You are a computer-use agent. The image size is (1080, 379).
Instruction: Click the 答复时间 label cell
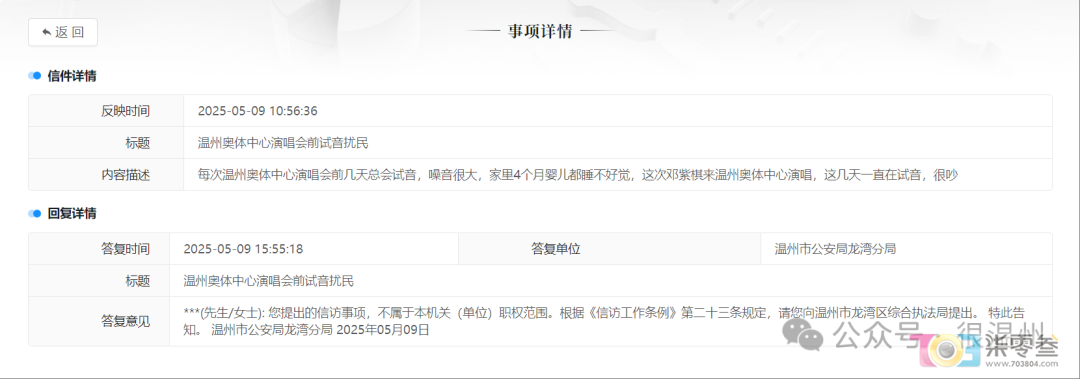click(99, 249)
